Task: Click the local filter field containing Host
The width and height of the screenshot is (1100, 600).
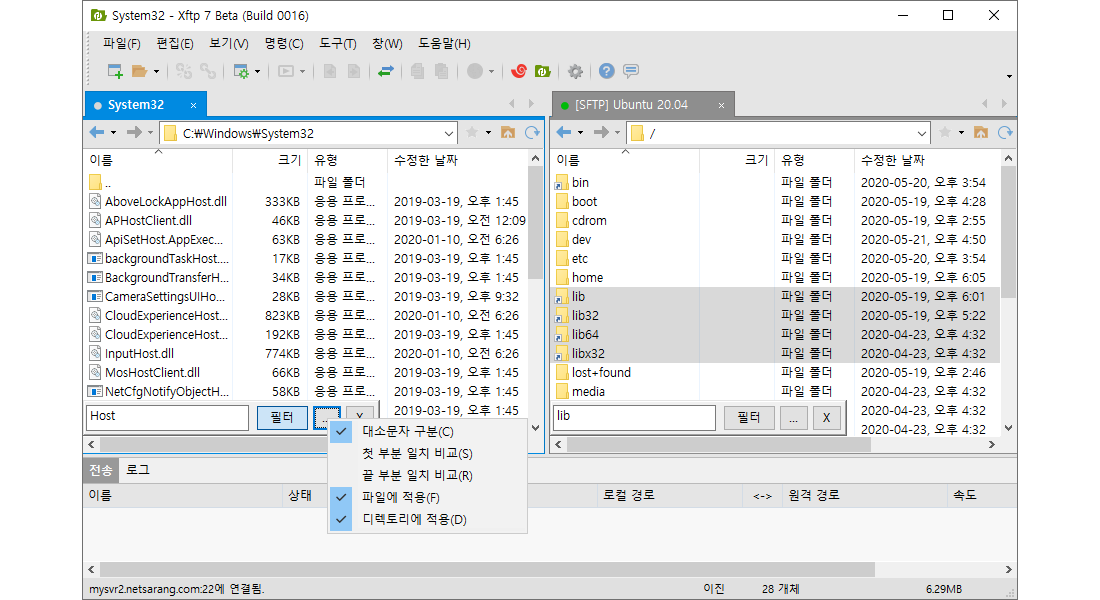Action: click(168, 417)
